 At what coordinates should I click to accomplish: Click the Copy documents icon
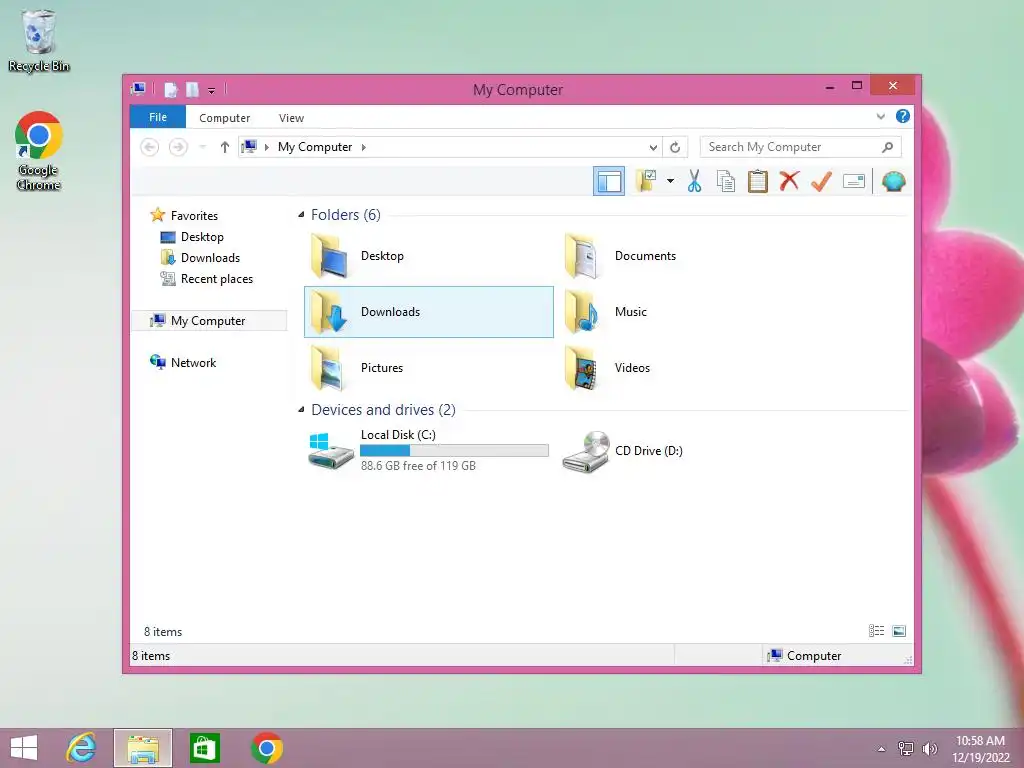point(726,181)
